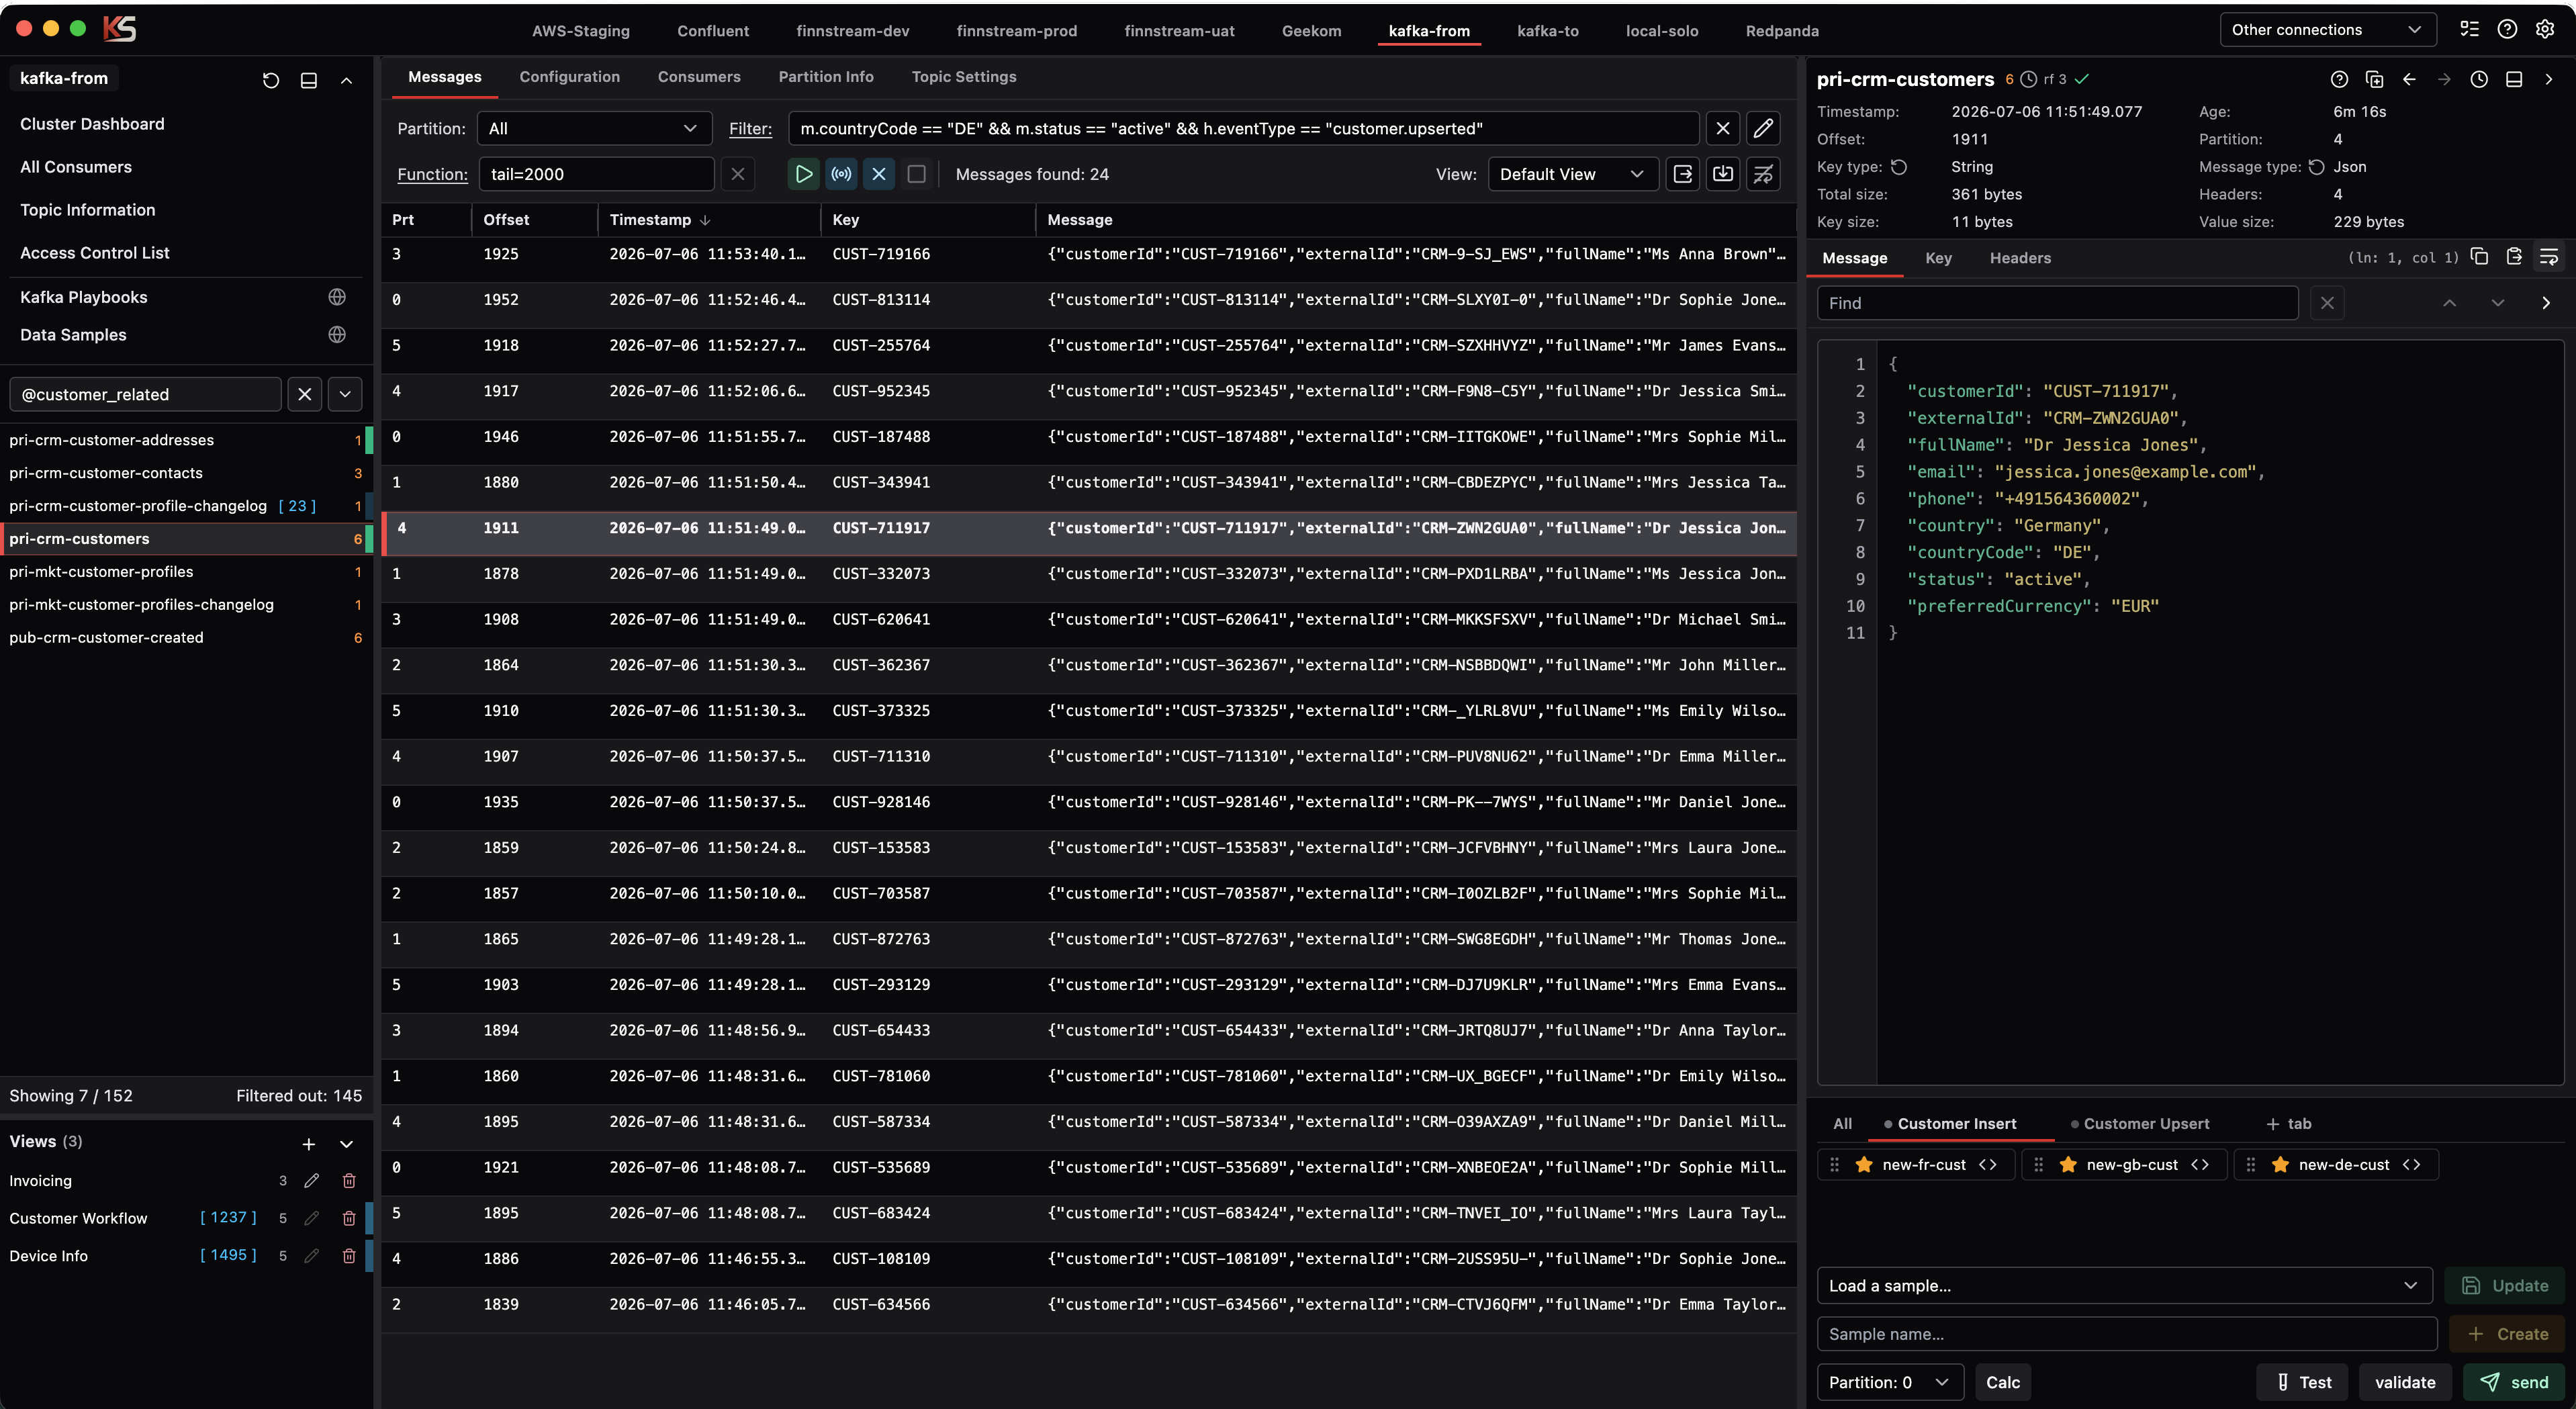This screenshot has width=2576, height=1409.
Task: Delete the Device Info view
Action: pyautogui.click(x=349, y=1256)
